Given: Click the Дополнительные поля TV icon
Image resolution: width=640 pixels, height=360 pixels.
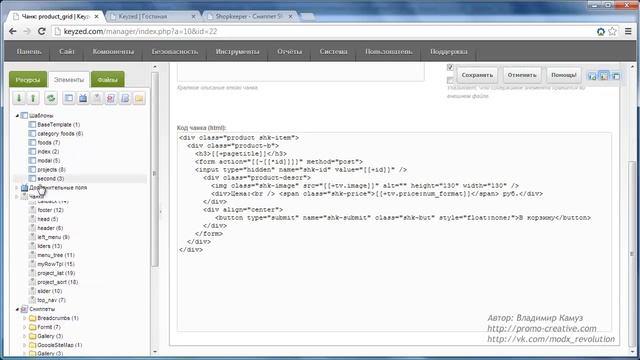Looking at the screenshot, I should coord(24,188).
